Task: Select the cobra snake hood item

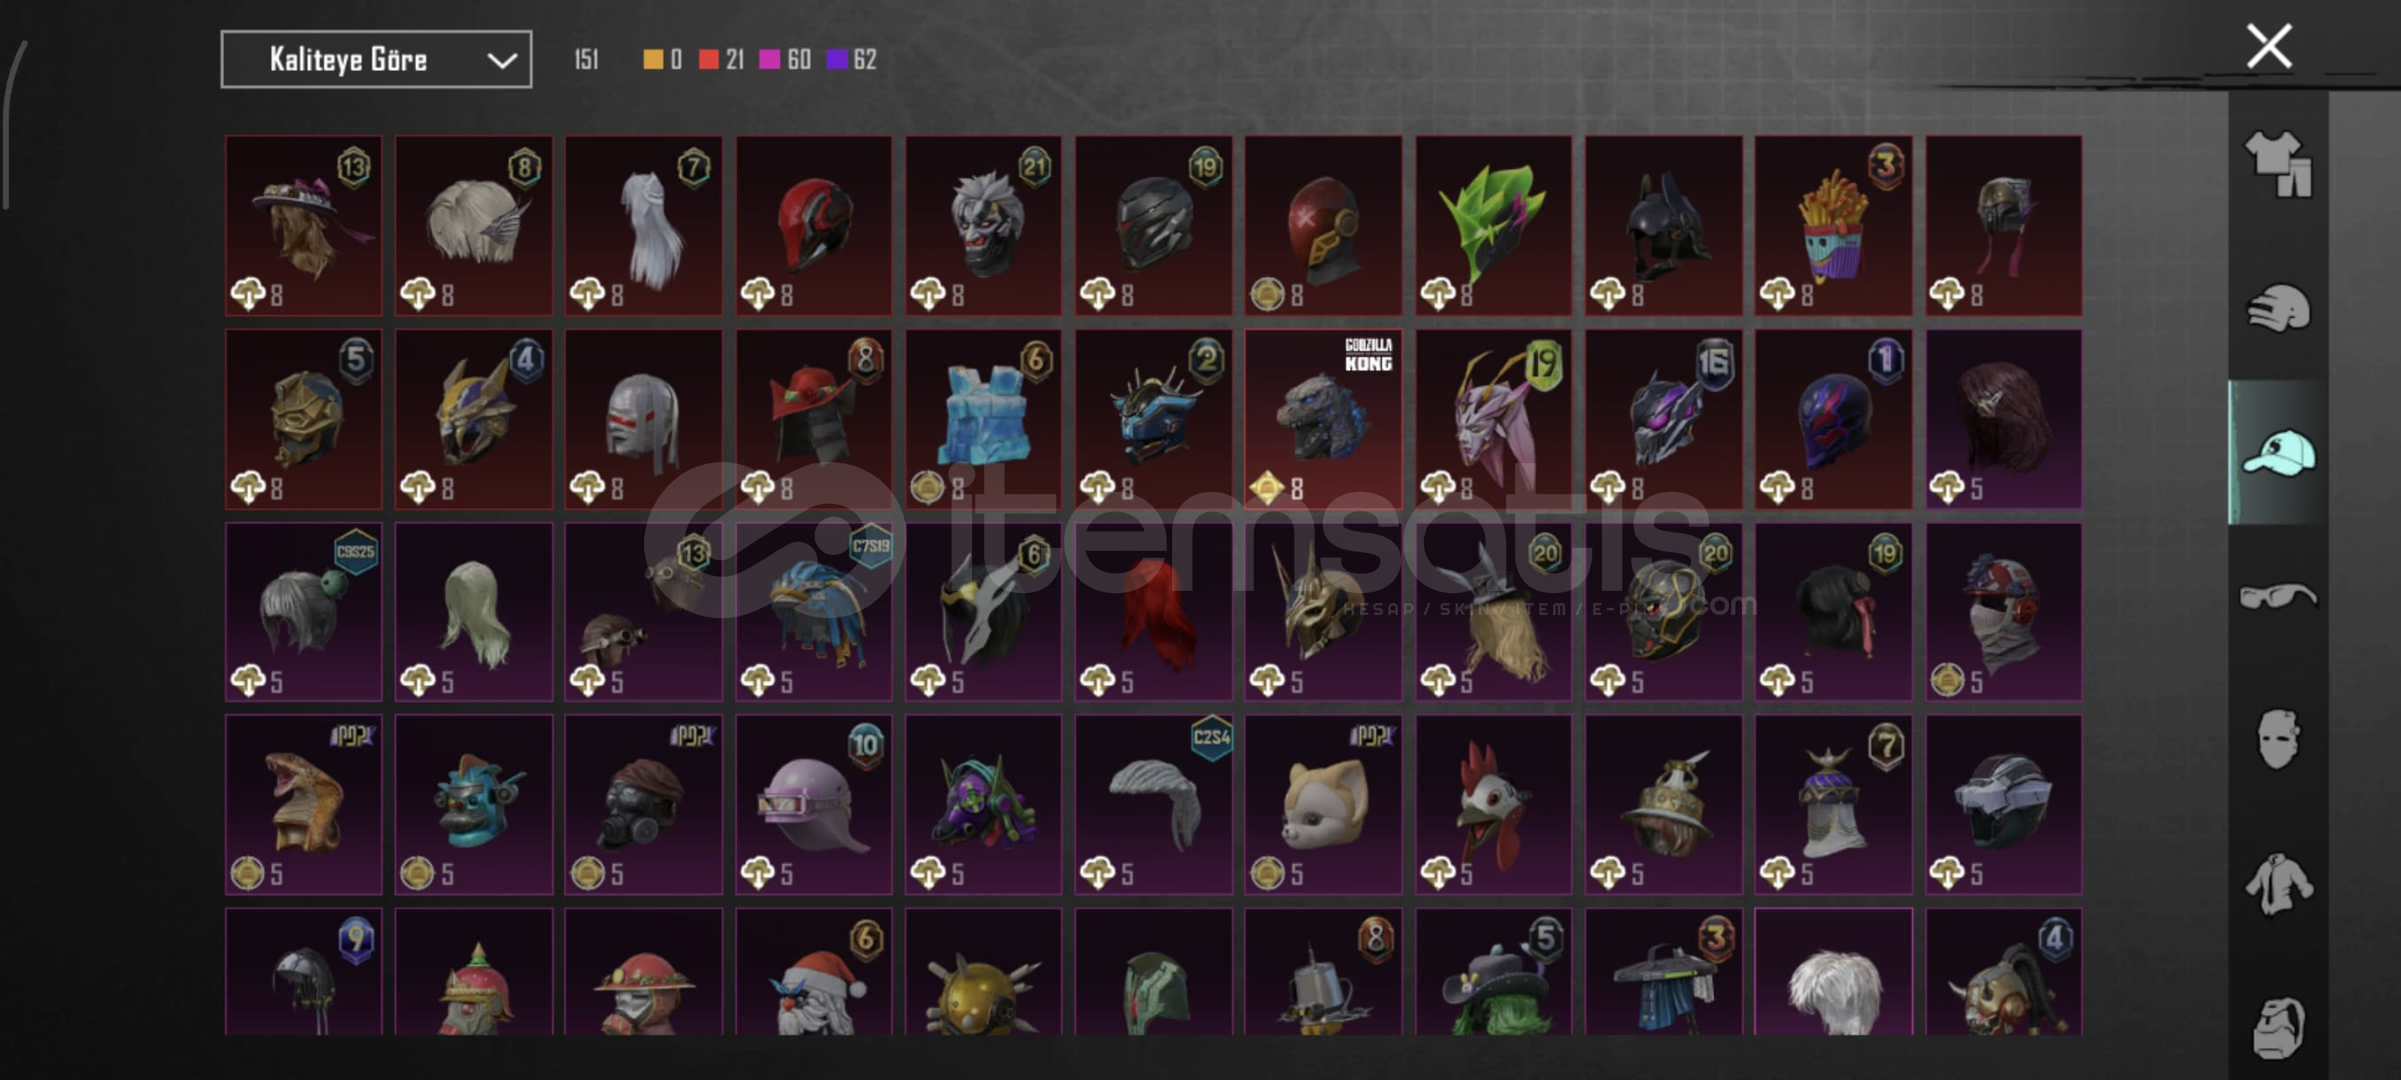Action: click(x=303, y=804)
